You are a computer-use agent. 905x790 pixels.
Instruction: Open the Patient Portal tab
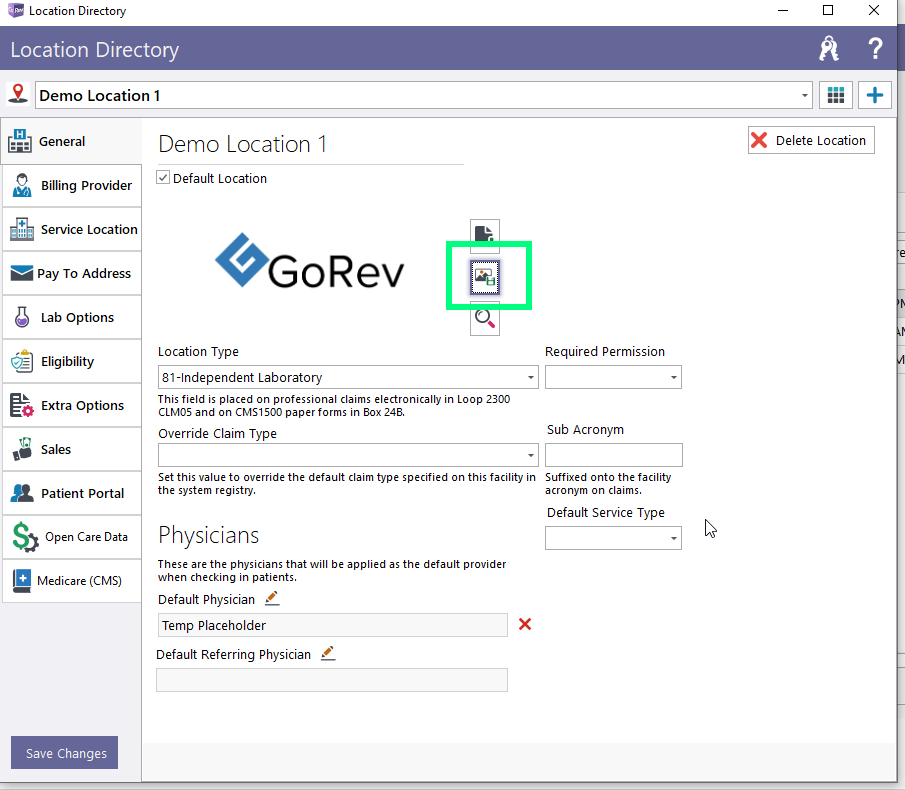click(x=72, y=493)
